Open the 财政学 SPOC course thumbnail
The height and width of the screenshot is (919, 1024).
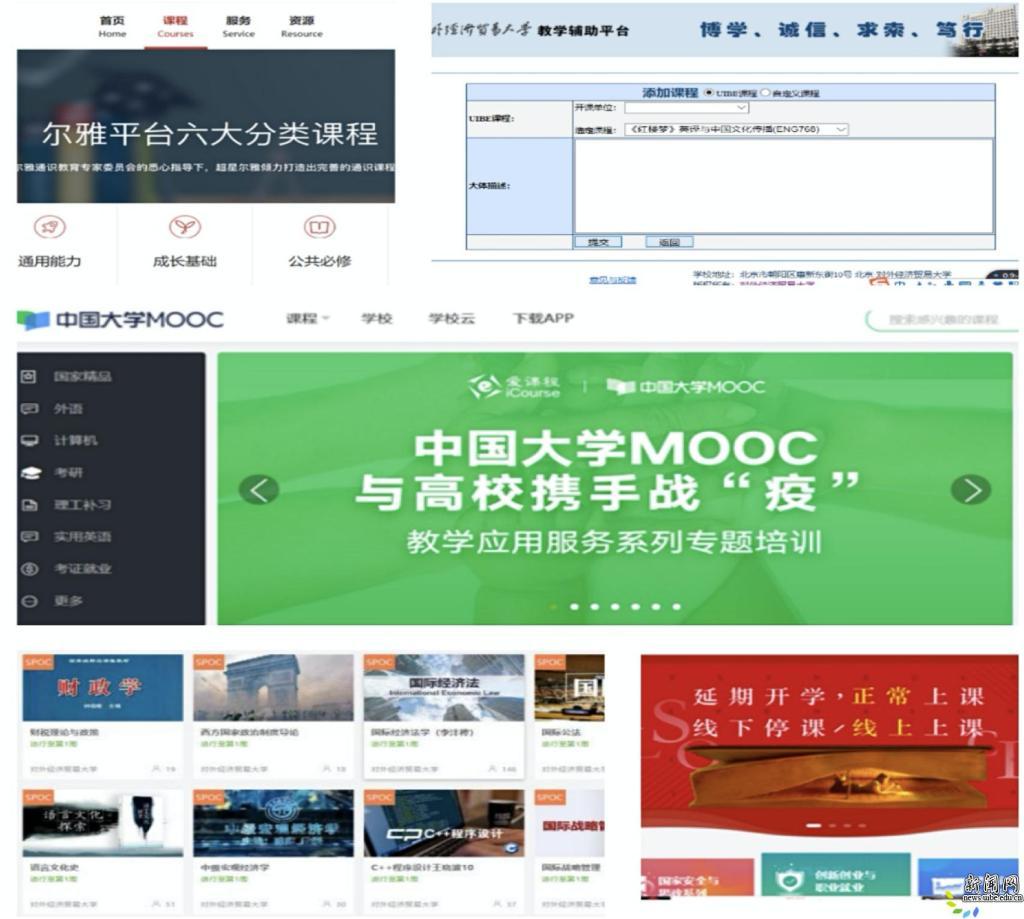tap(103, 688)
